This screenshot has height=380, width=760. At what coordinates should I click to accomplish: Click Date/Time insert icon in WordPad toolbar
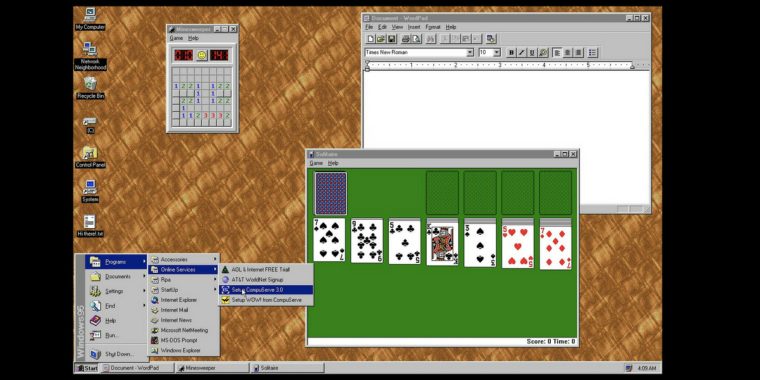(x=491, y=39)
